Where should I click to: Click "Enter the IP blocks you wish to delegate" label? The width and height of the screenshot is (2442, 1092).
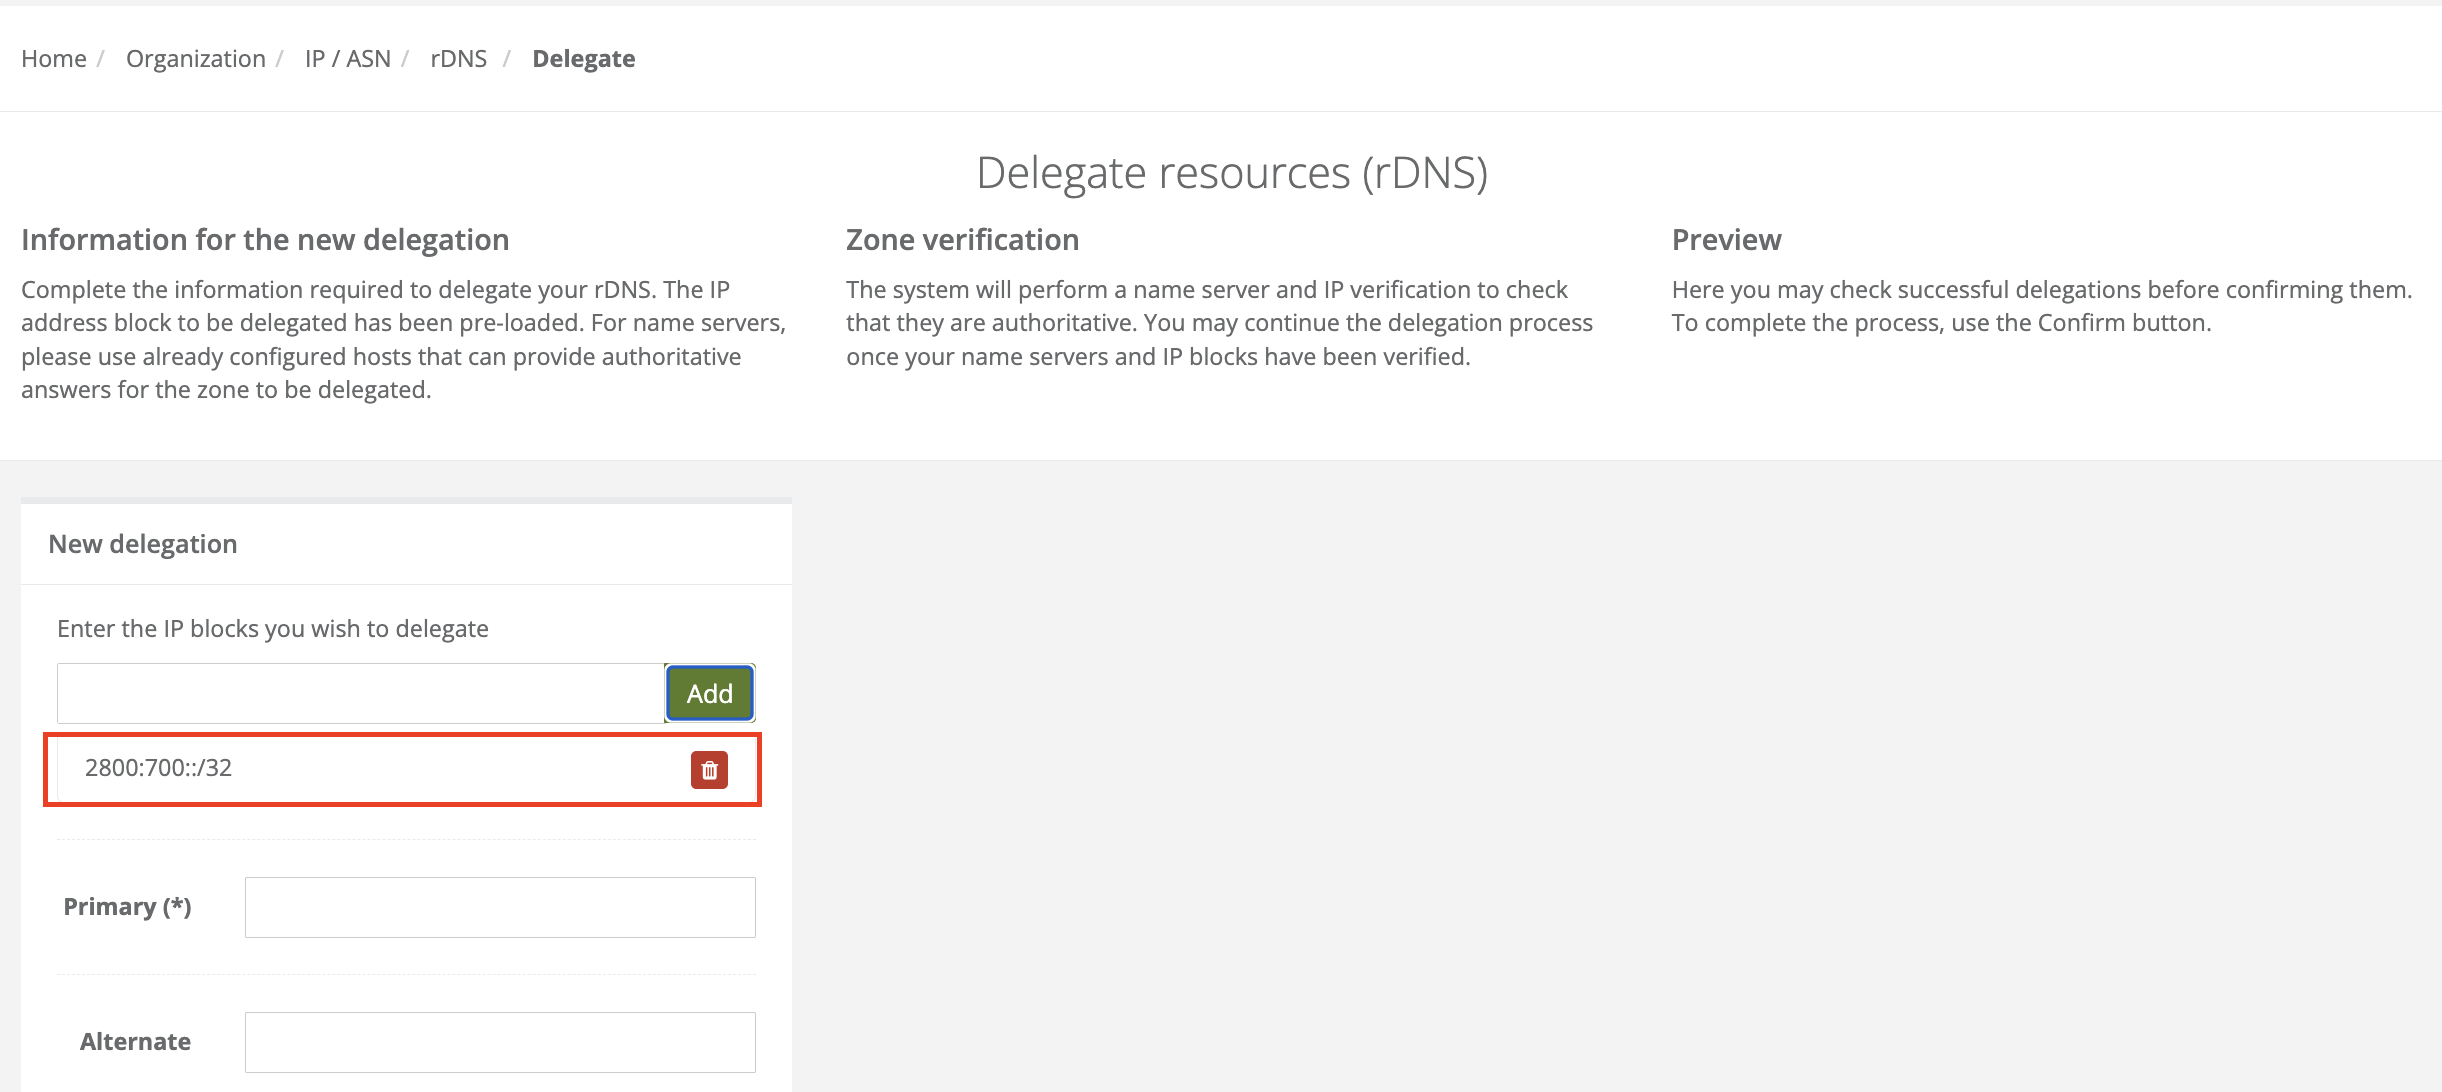click(273, 629)
